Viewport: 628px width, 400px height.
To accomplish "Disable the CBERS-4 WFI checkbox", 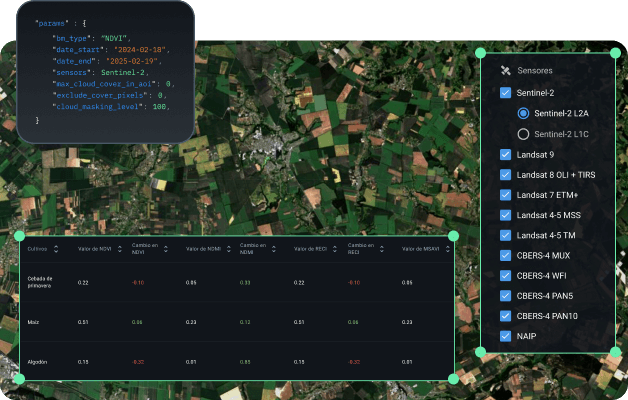I will 505,275.
